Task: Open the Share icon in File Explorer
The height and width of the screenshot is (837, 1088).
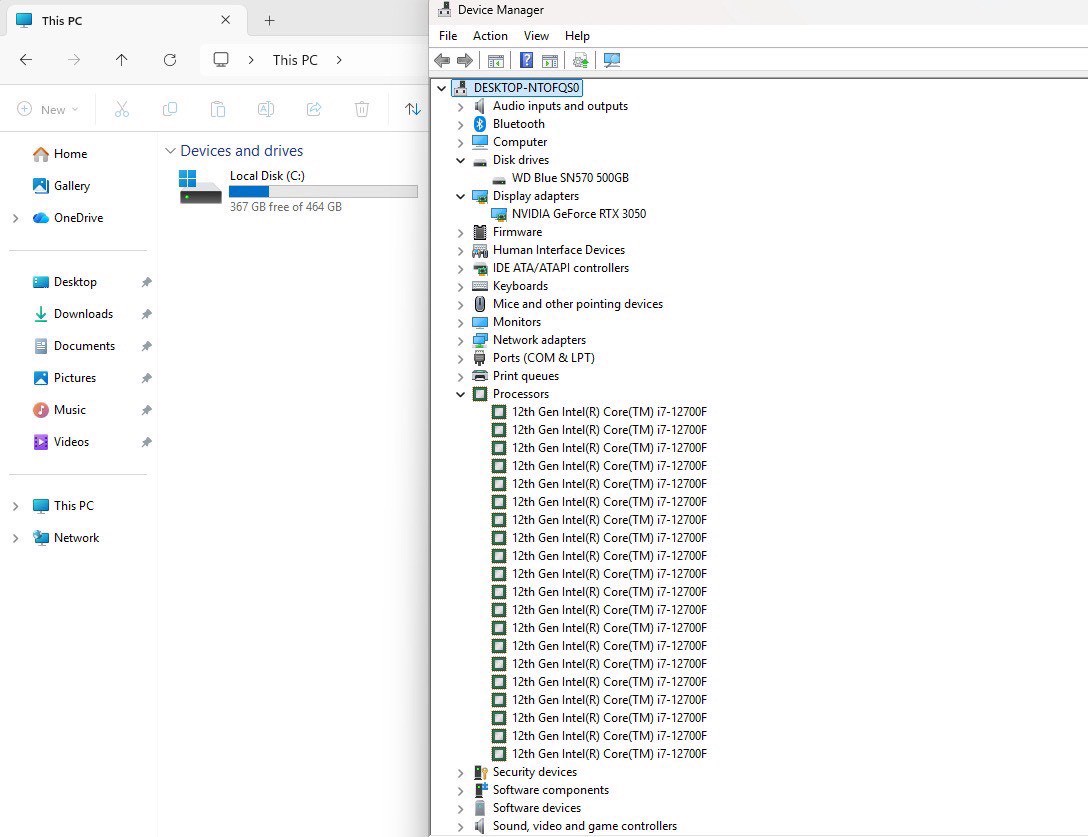Action: pyautogui.click(x=314, y=109)
